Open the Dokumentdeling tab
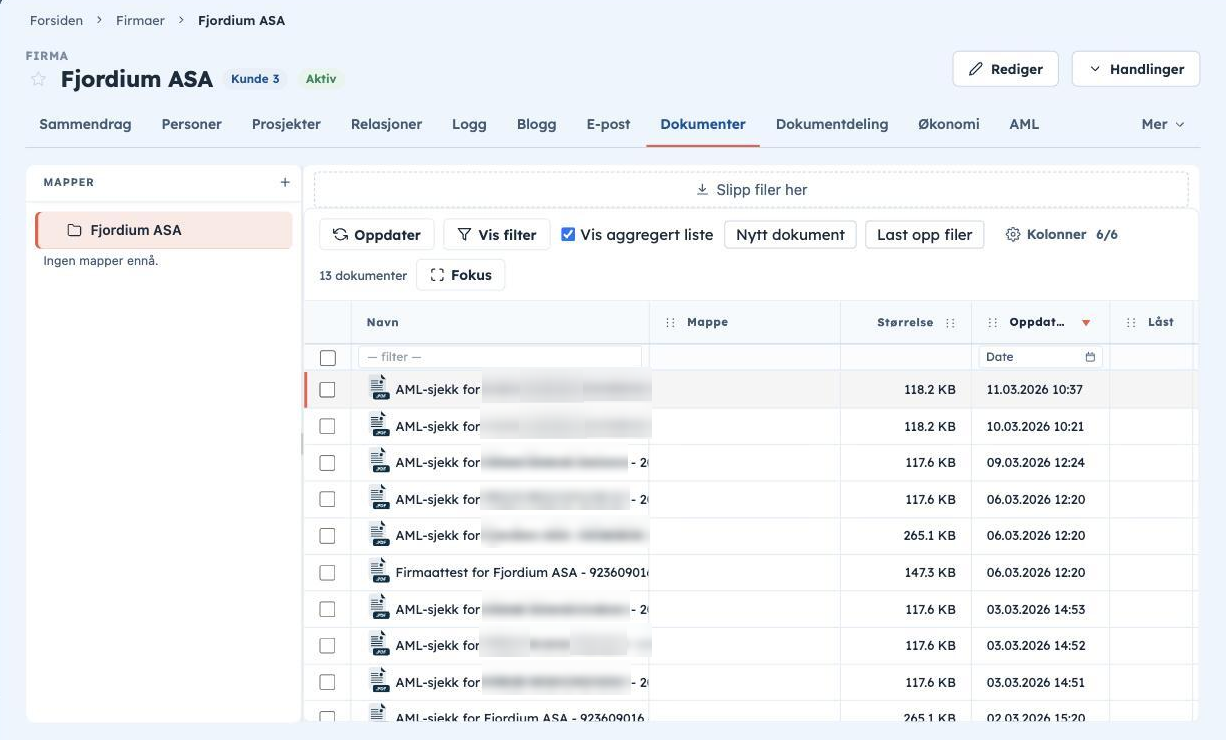The height and width of the screenshot is (740, 1226). pyautogui.click(x=832, y=124)
